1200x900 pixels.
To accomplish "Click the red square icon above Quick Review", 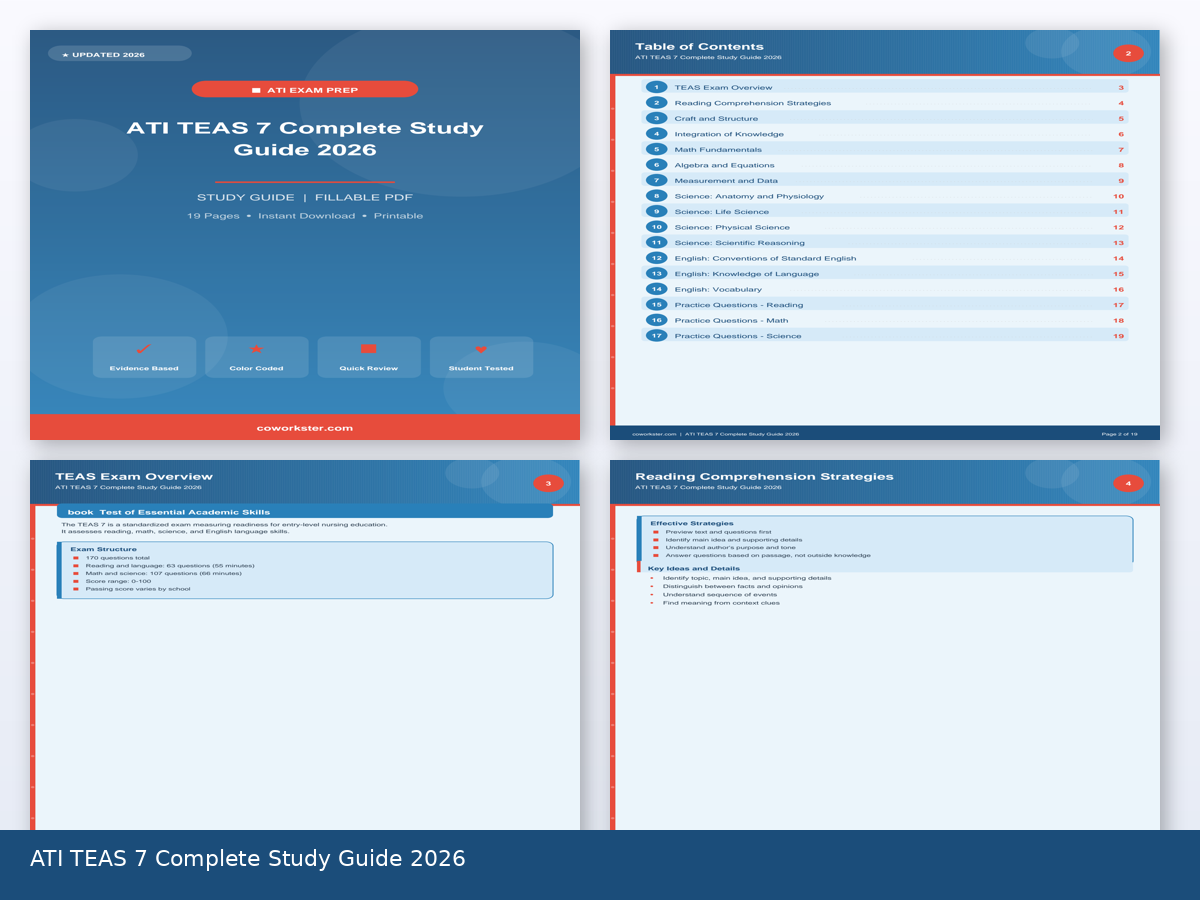I will point(368,349).
